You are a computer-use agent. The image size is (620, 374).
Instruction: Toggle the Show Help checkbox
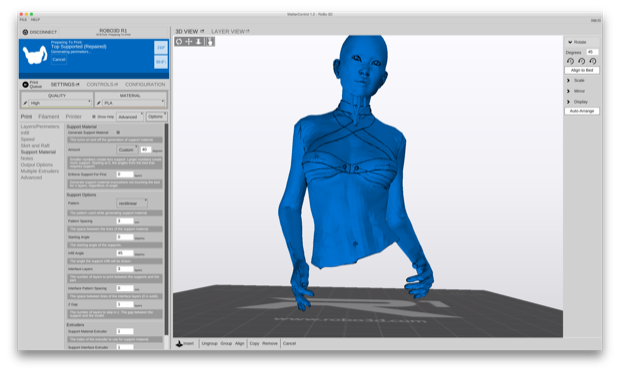(94, 117)
